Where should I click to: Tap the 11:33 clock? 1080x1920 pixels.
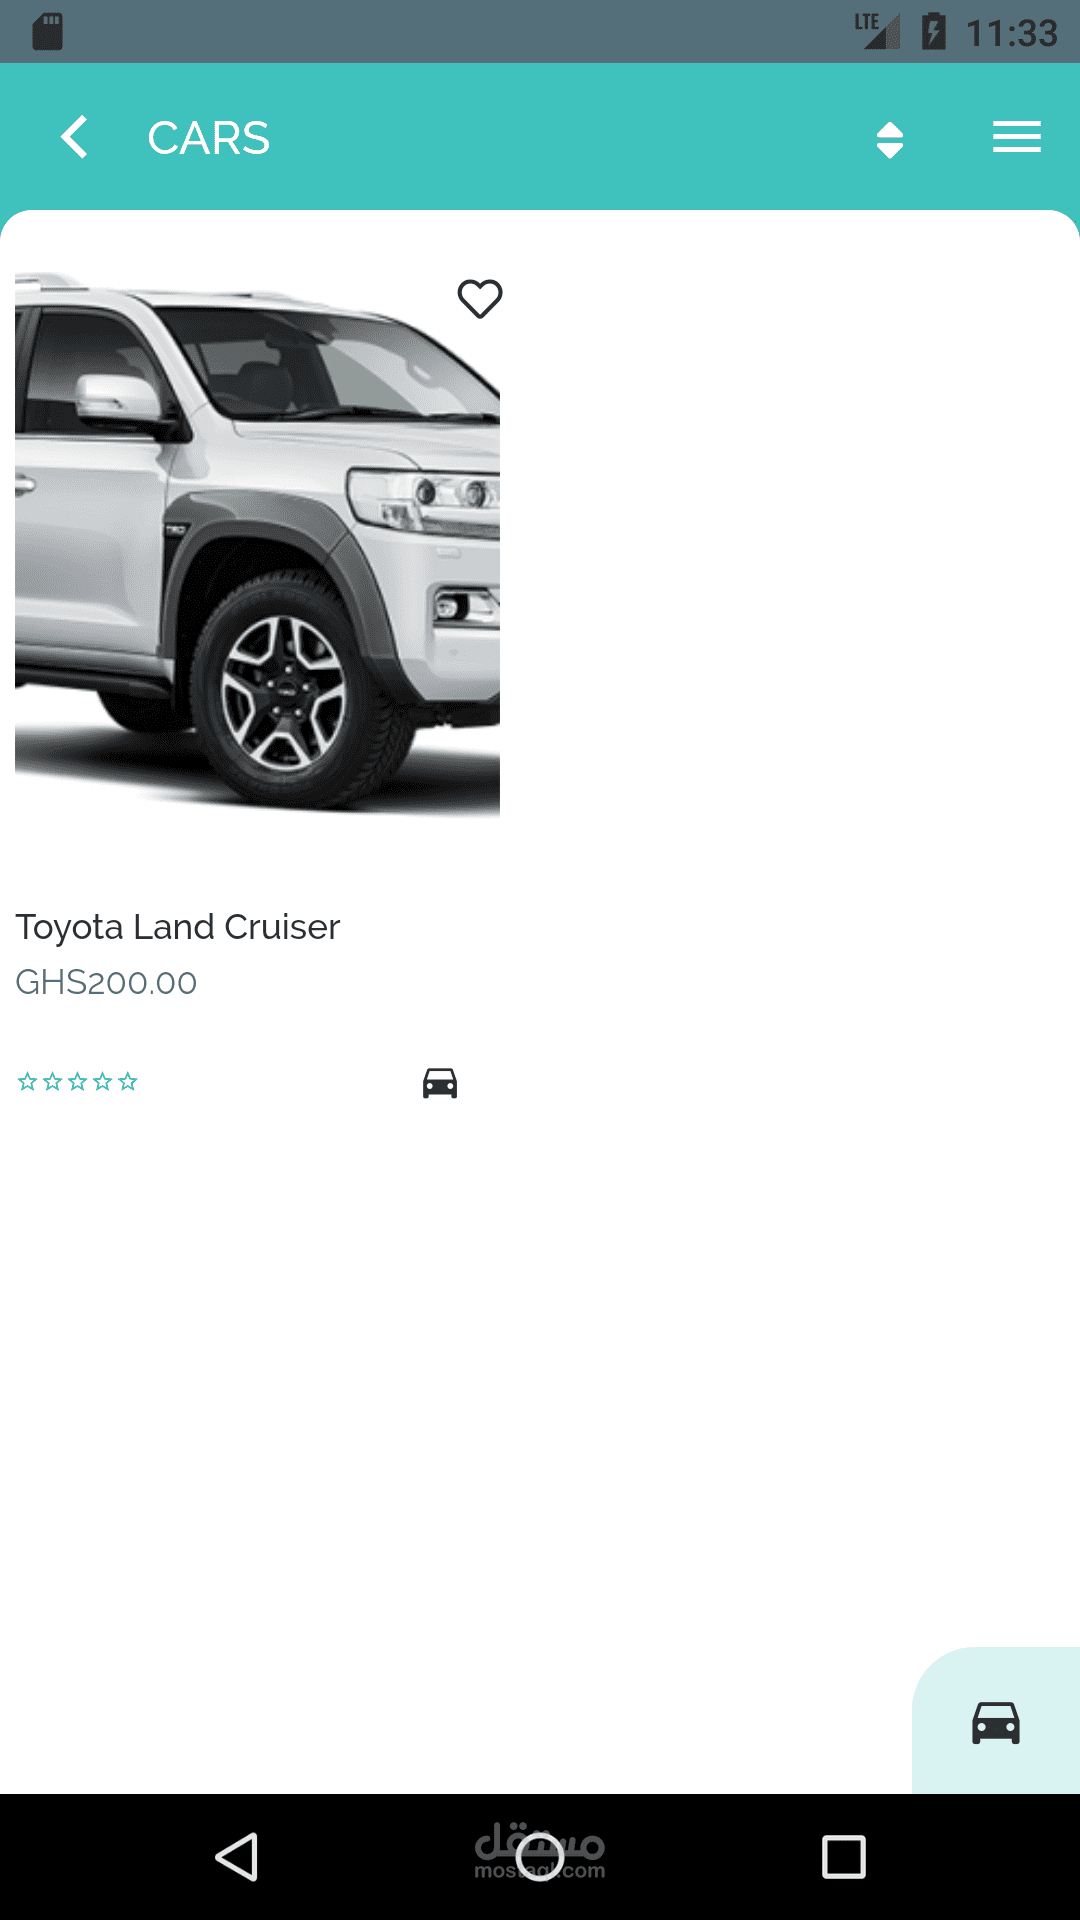1011,33
